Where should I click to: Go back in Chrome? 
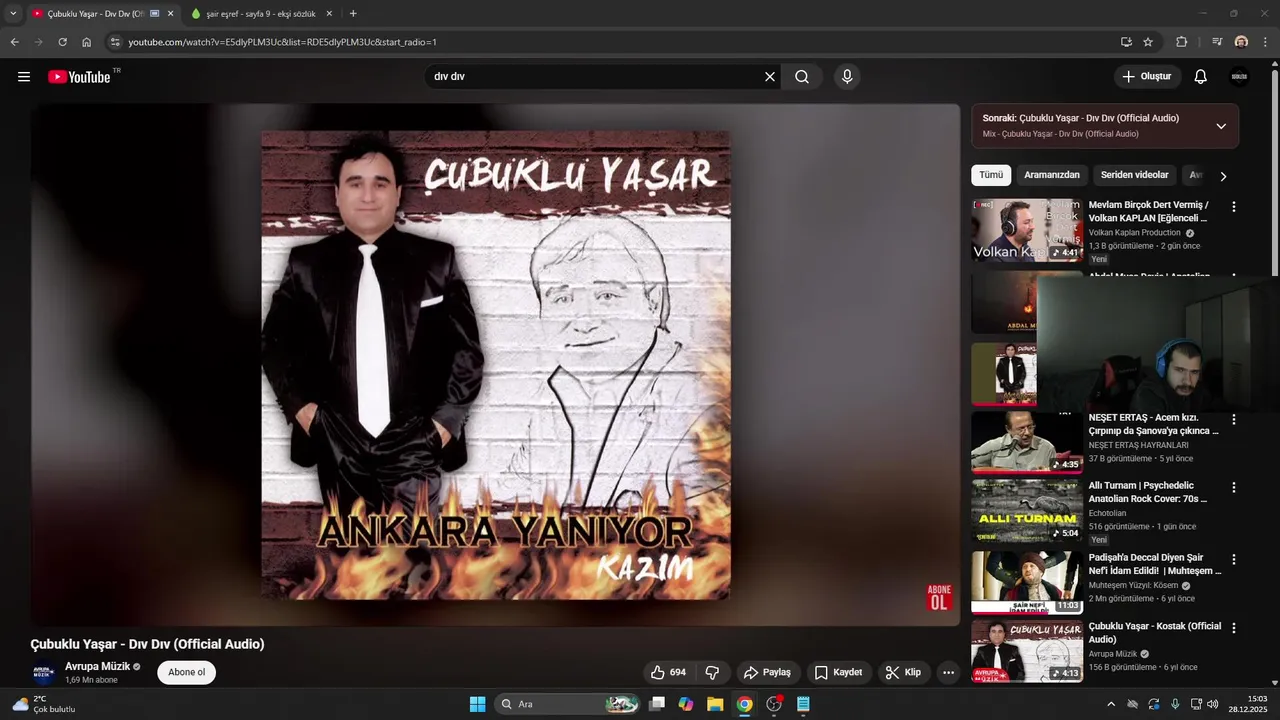click(14, 42)
